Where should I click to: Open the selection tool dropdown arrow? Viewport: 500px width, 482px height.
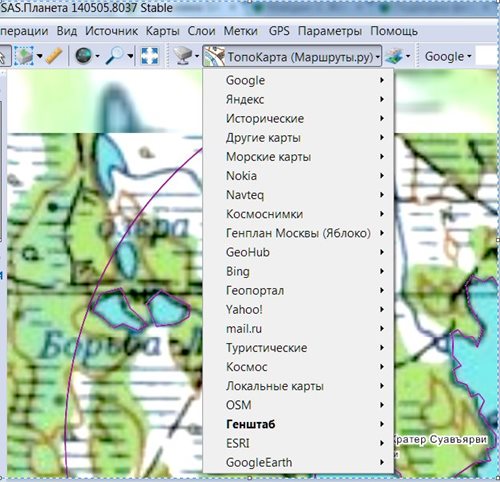pyautogui.click(x=40, y=56)
